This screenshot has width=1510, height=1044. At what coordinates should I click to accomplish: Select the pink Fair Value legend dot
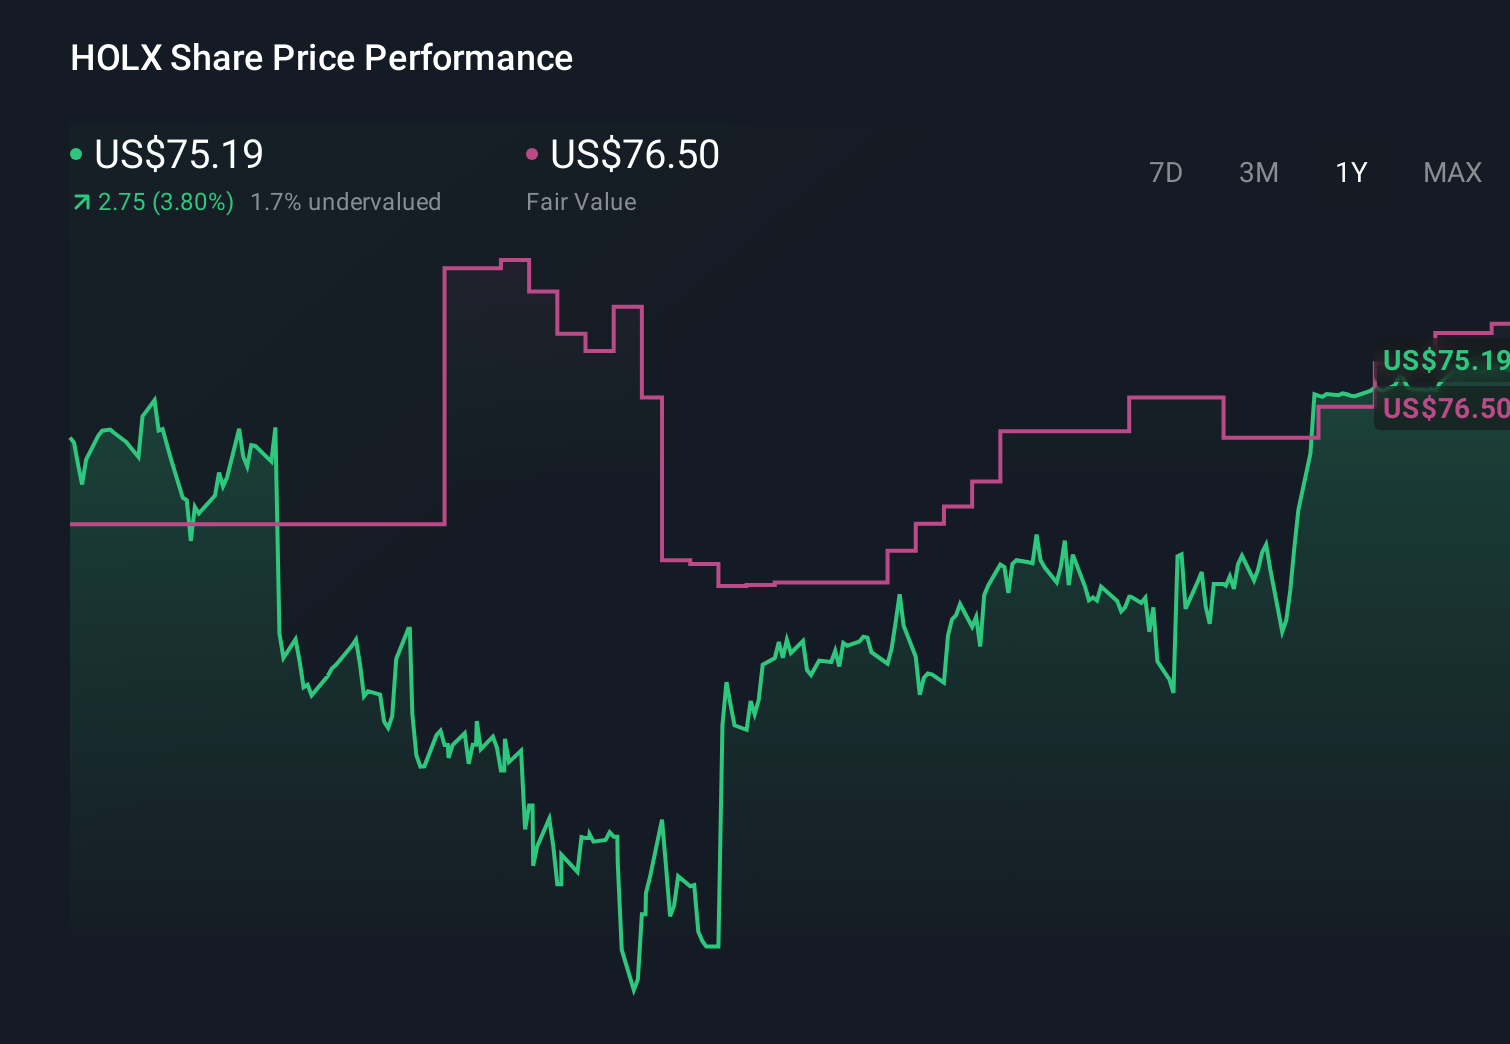pyautogui.click(x=533, y=154)
